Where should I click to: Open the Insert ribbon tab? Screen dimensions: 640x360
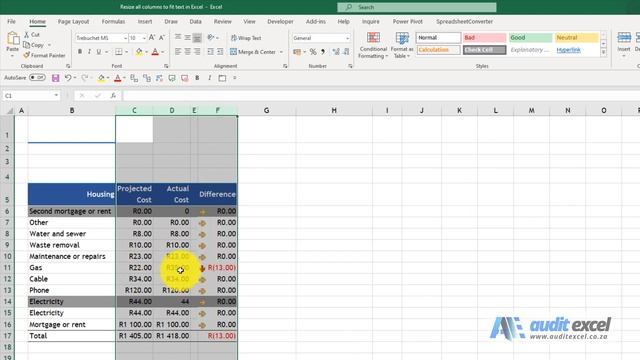pyautogui.click(x=145, y=22)
